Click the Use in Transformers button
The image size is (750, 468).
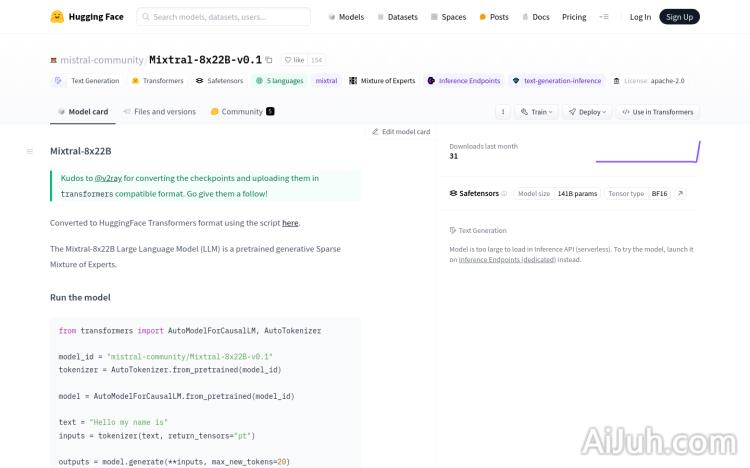click(657, 112)
